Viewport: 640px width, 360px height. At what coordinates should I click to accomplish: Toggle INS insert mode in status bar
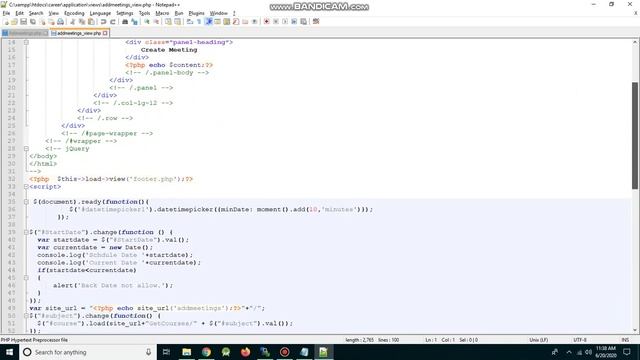625,340
